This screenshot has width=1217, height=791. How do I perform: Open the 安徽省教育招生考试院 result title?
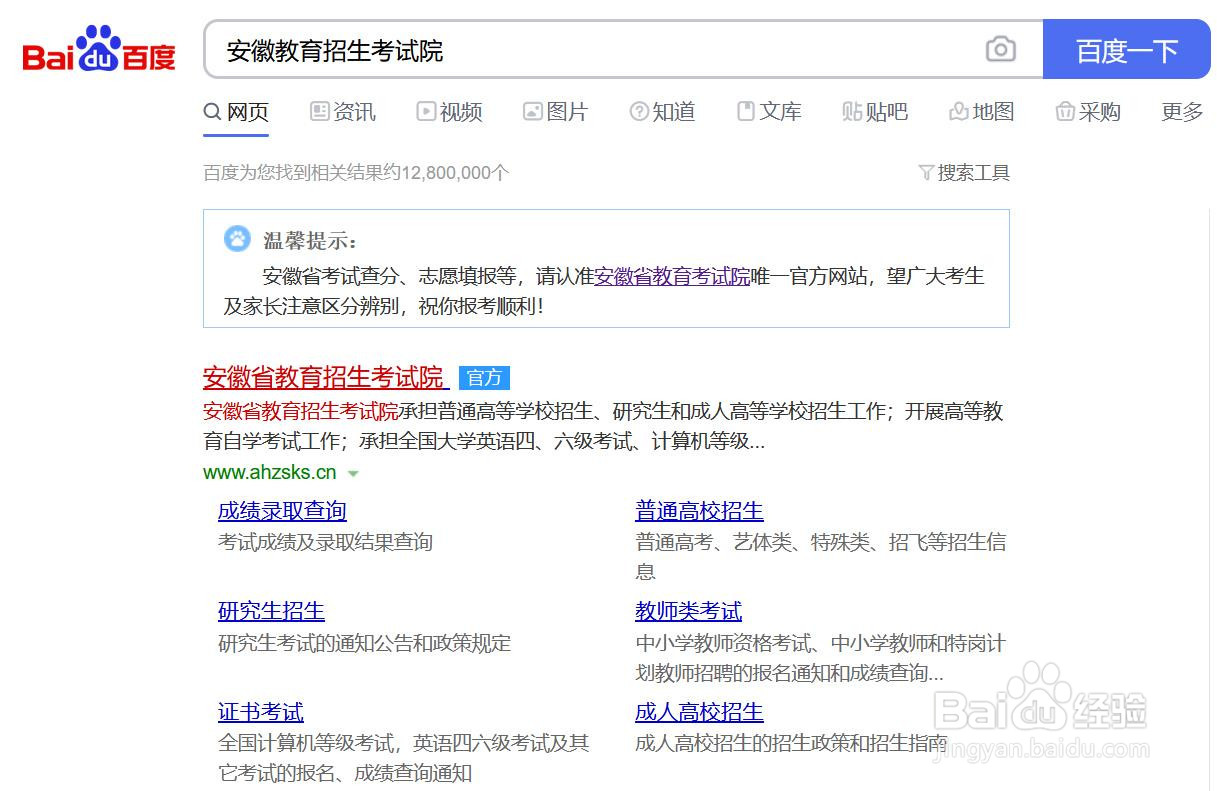tap(325, 378)
